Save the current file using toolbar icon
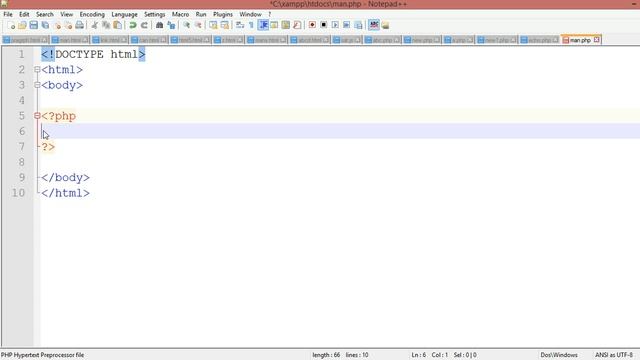Image resolution: width=640 pixels, height=360 pixels. coord(33,25)
